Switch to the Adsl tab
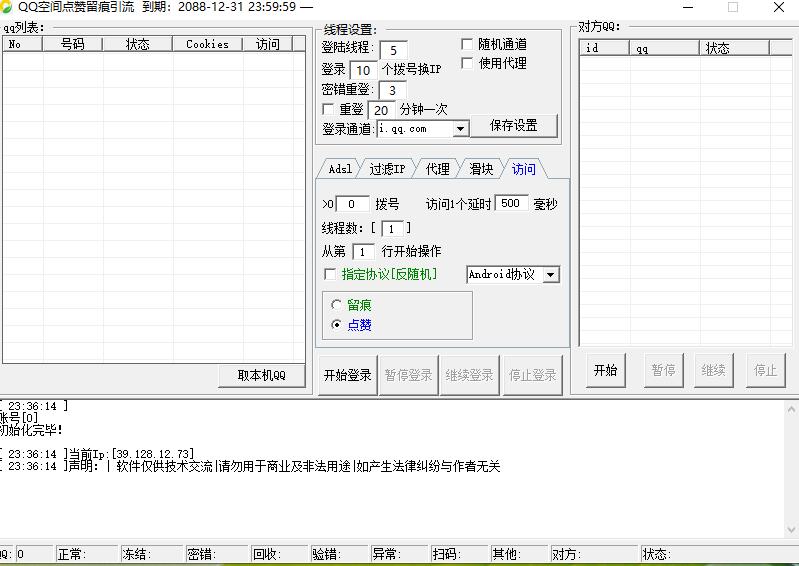 pos(340,169)
